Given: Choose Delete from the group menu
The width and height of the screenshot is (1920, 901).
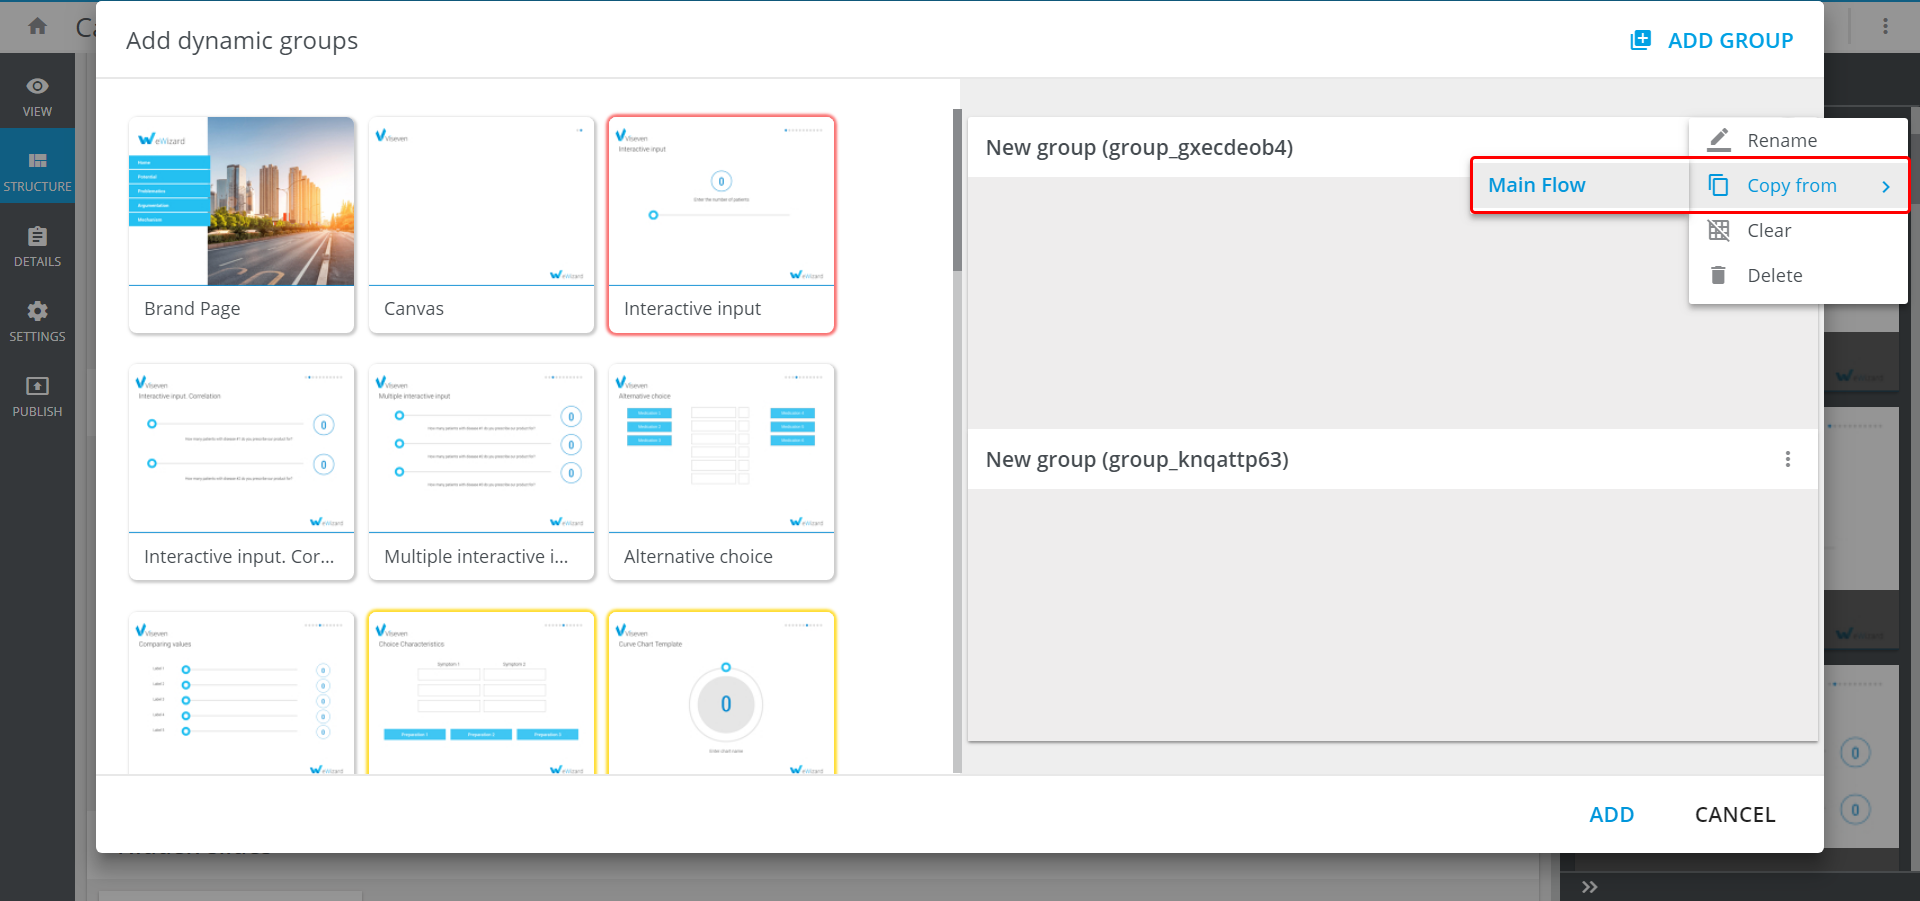Looking at the screenshot, I should tap(1774, 276).
